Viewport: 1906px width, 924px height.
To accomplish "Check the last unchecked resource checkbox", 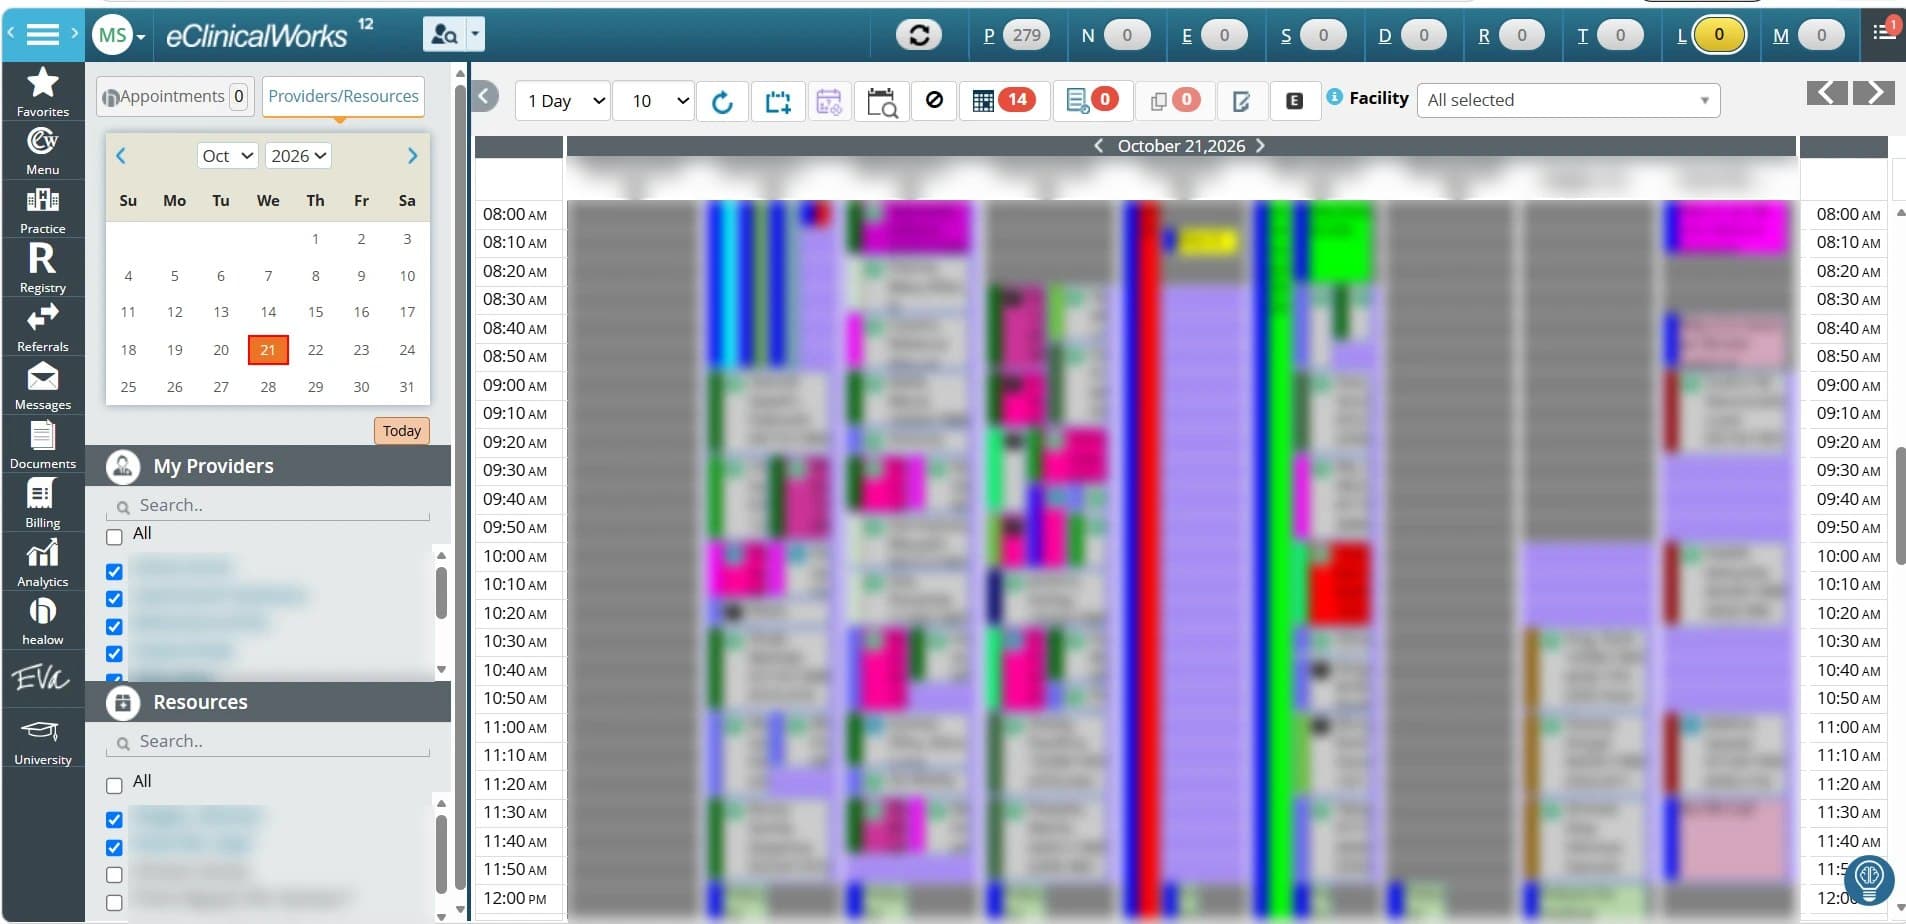I will coord(114,902).
